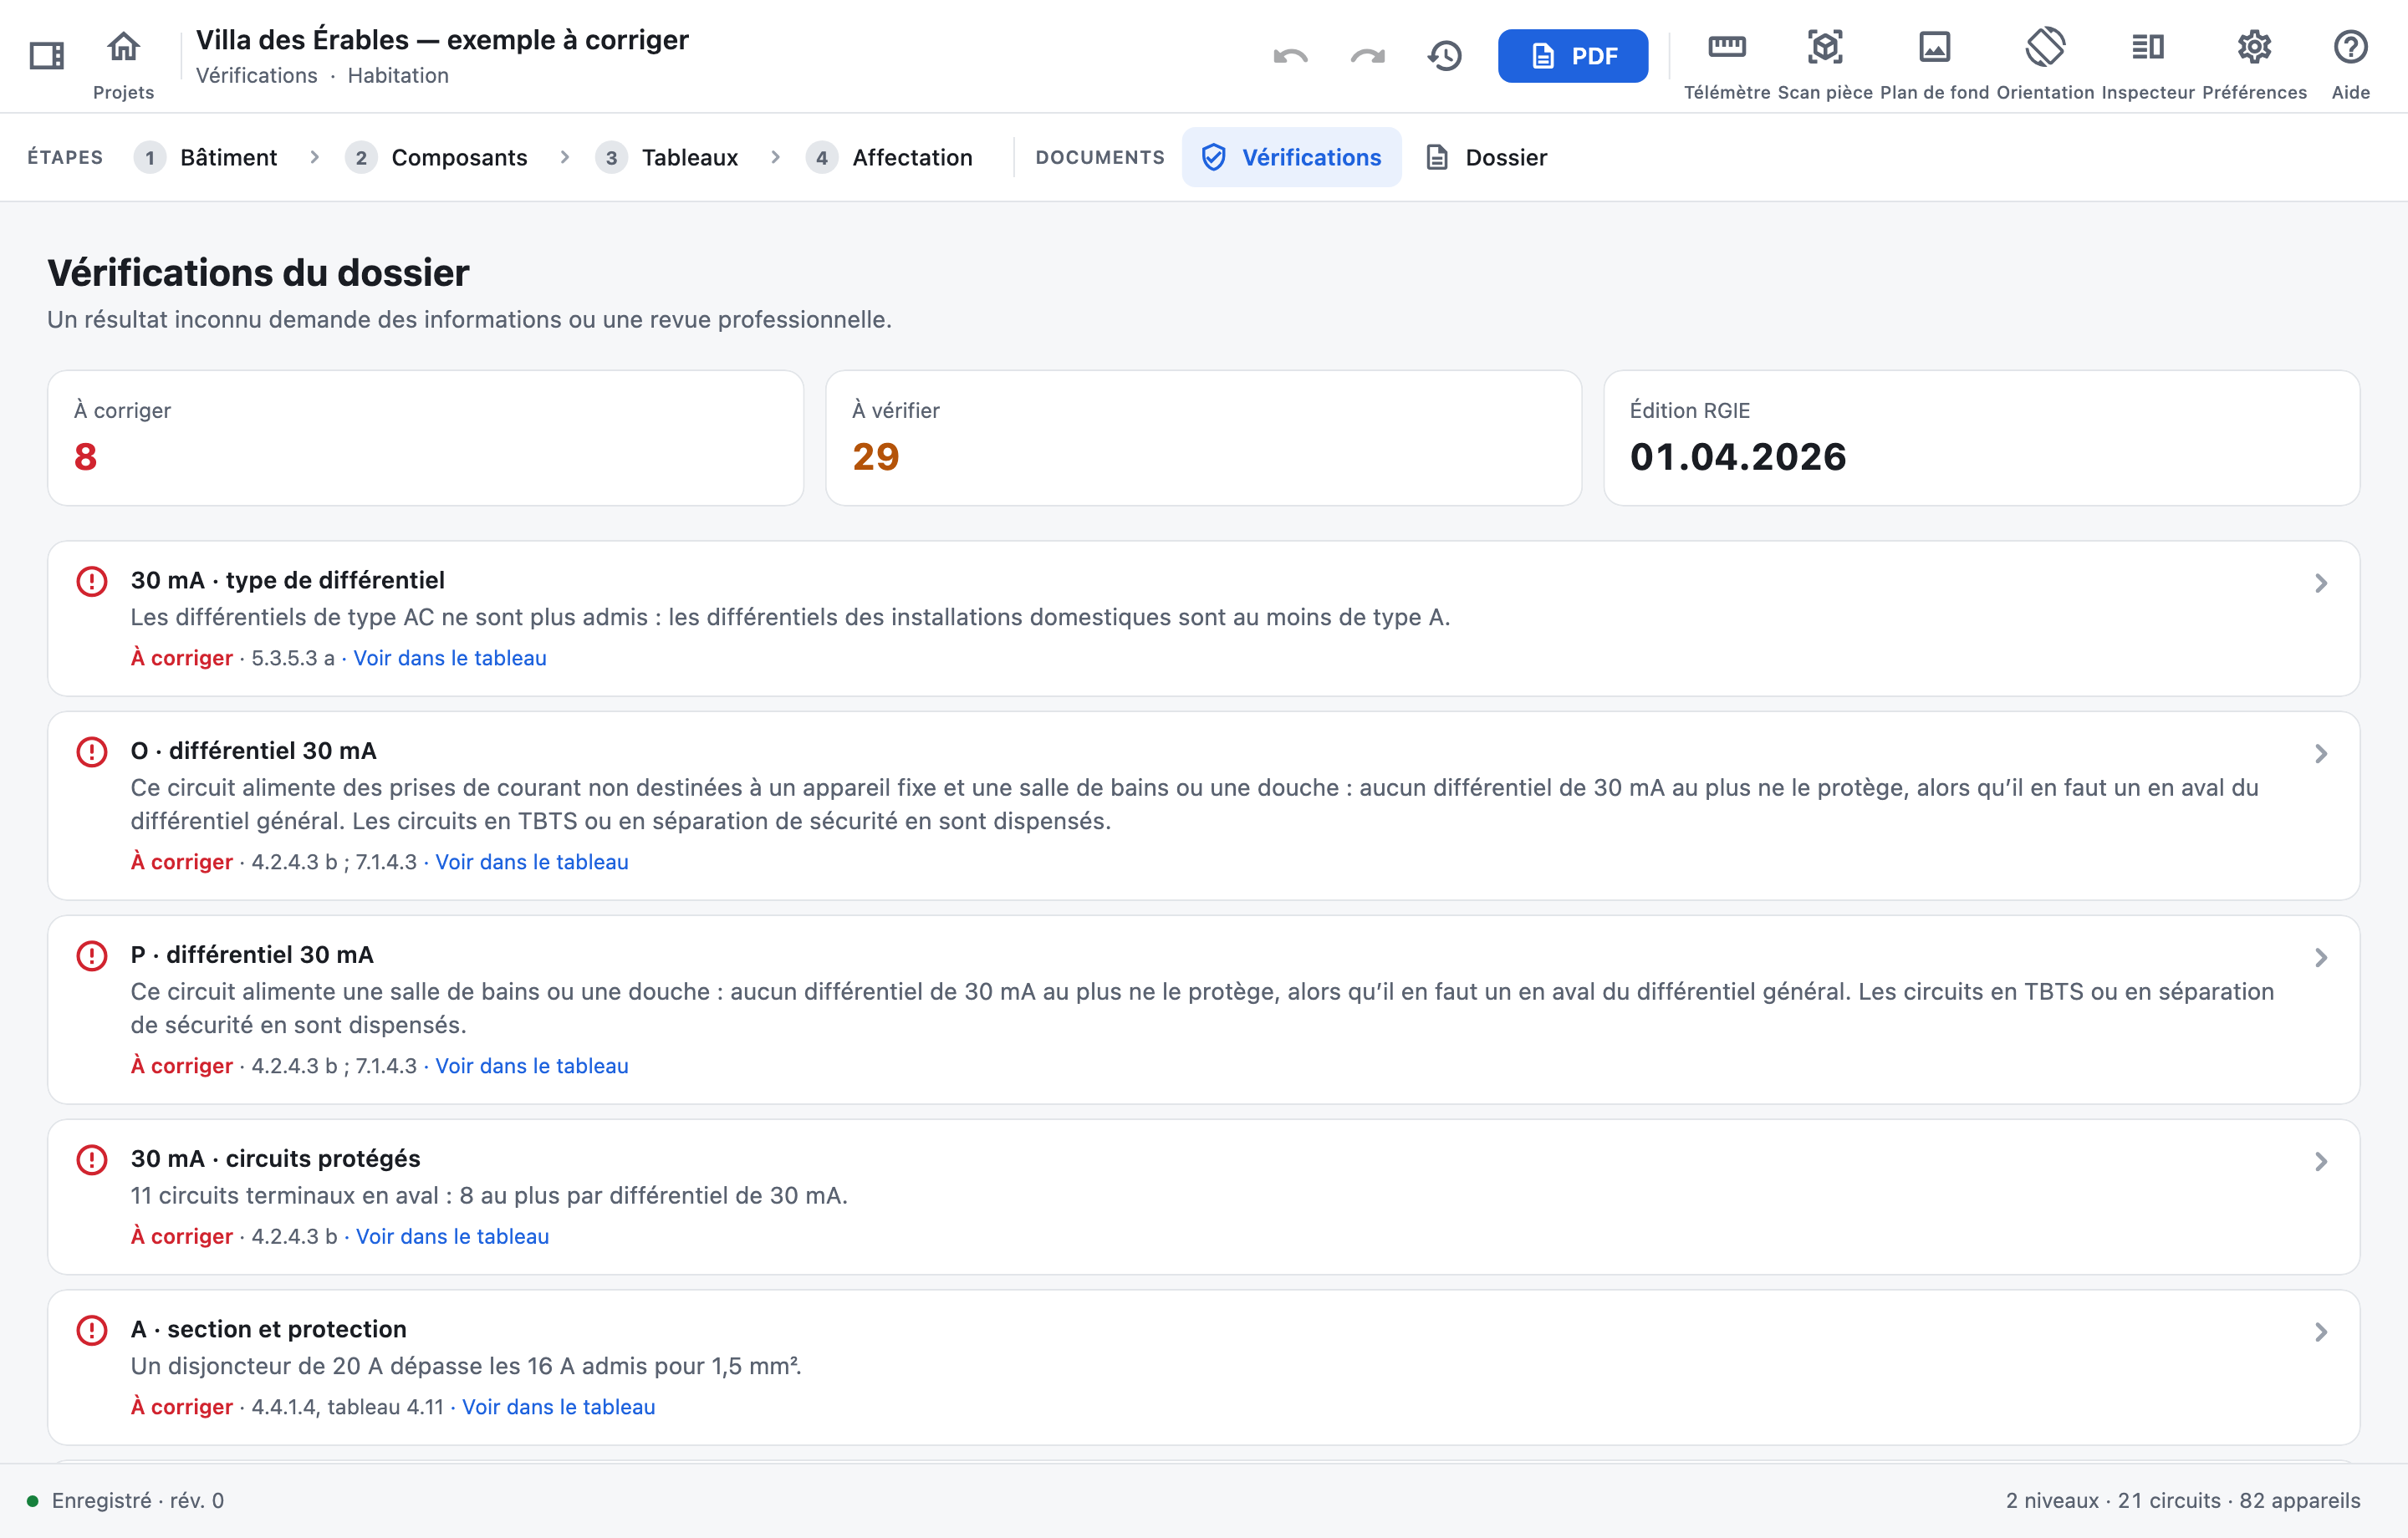
Task: Click the warning icon of 'type de différentiel'
Action: (92, 581)
